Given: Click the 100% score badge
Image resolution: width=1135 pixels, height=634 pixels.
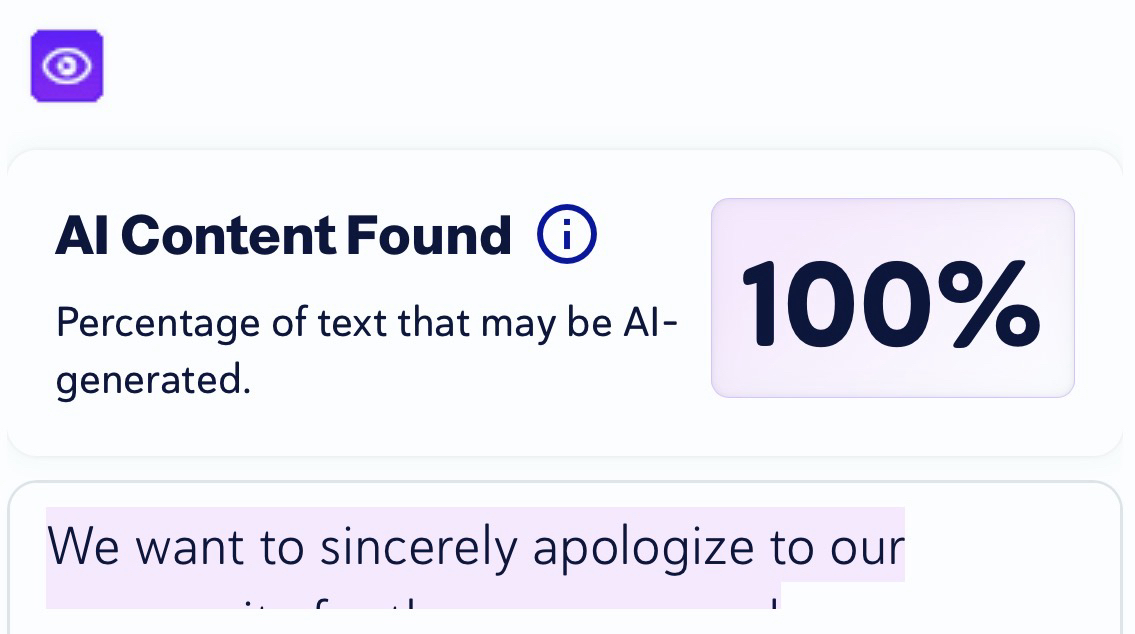Looking at the screenshot, I should (x=892, y=298).
